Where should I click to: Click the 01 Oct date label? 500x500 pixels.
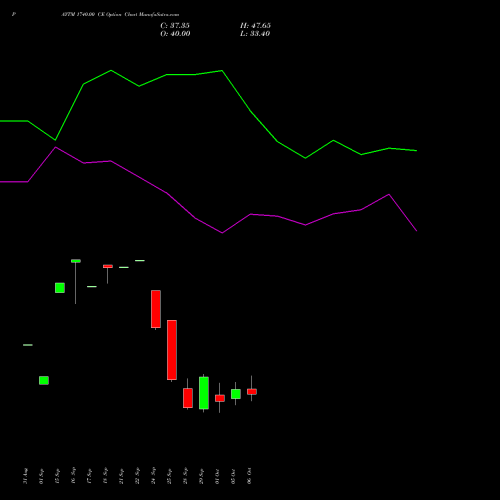[x=218, y=476]
